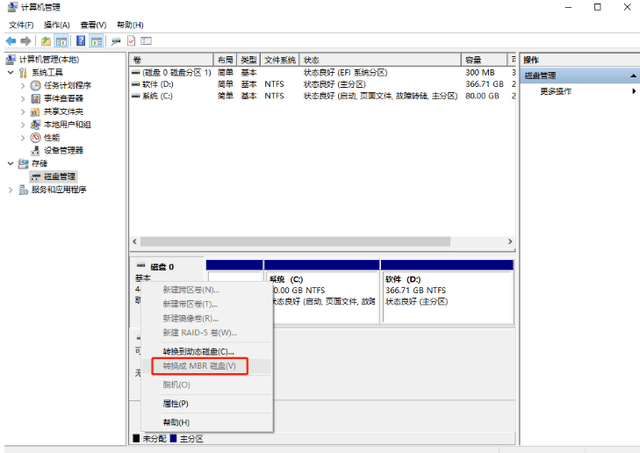Expand the 共享文件夹 tree node
Screen dimensions: 640x453
click(x=23, y=111)
